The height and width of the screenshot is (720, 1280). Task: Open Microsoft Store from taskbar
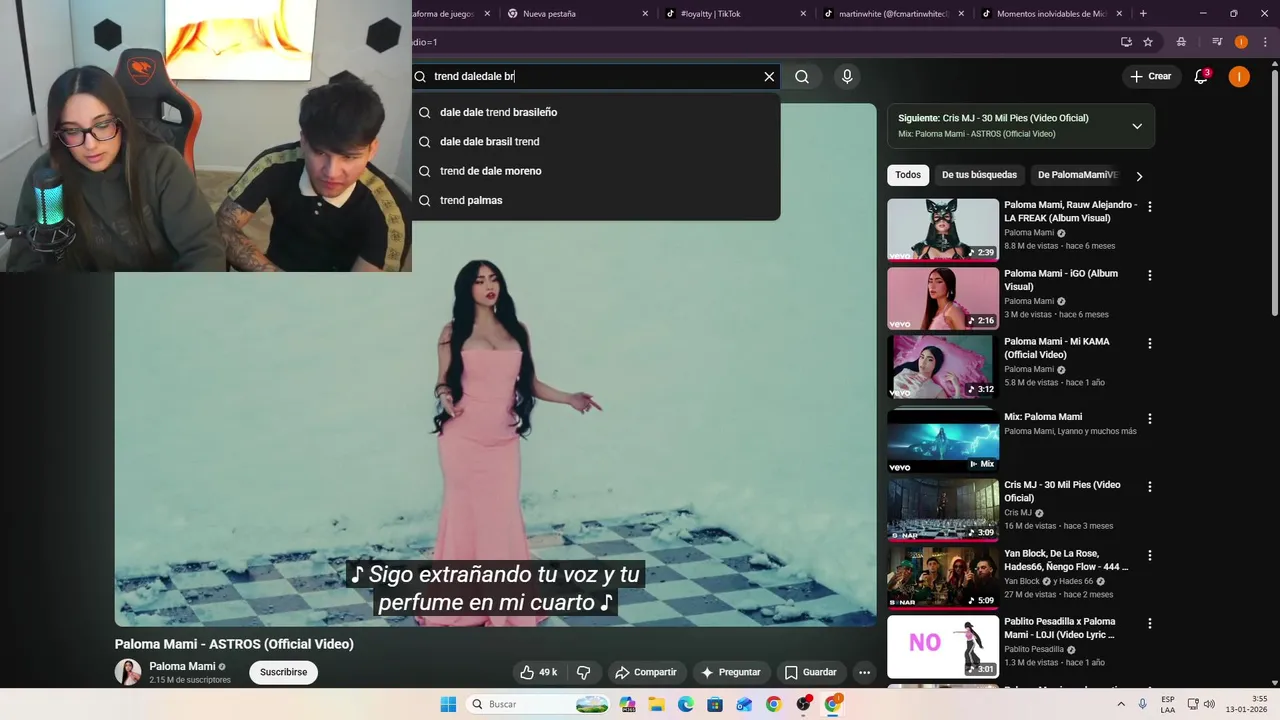(x=715, y=704)
